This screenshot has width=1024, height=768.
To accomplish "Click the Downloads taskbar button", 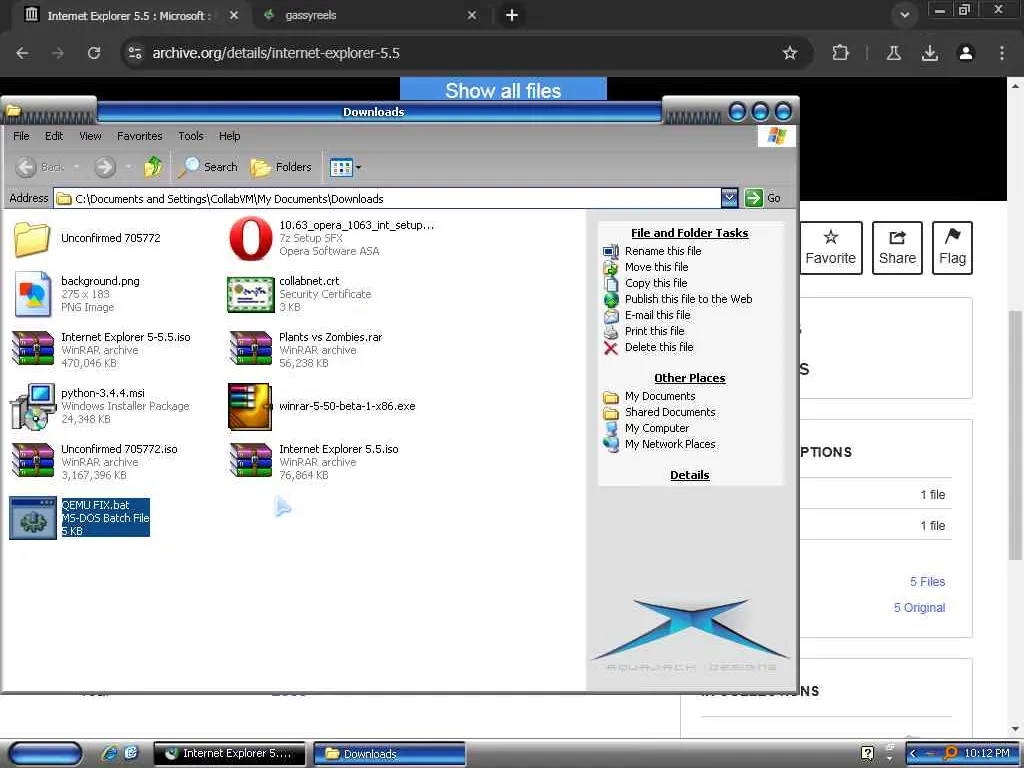I will point(390,754).
